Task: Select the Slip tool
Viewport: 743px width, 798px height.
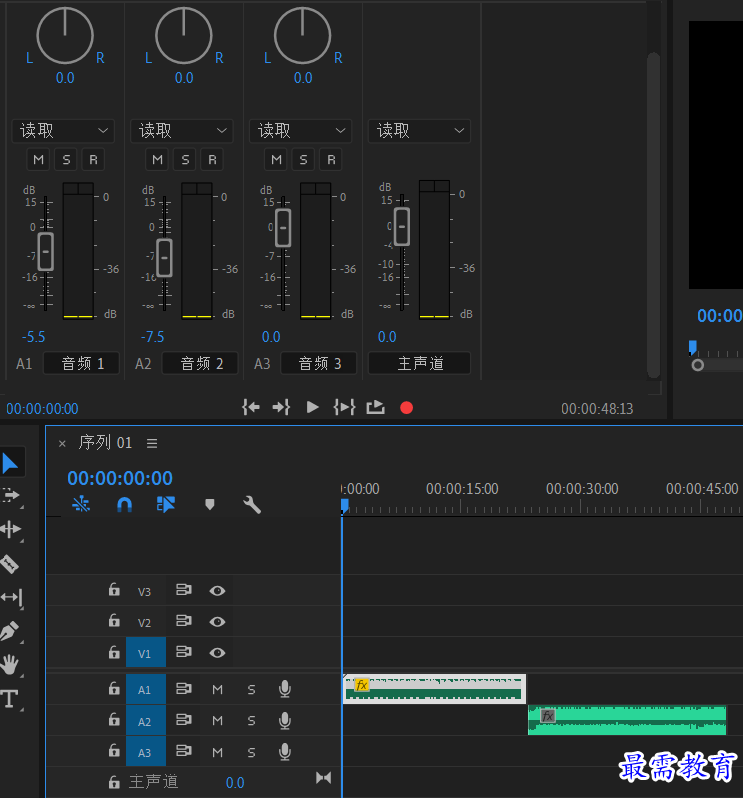Action: pos(11,597)
